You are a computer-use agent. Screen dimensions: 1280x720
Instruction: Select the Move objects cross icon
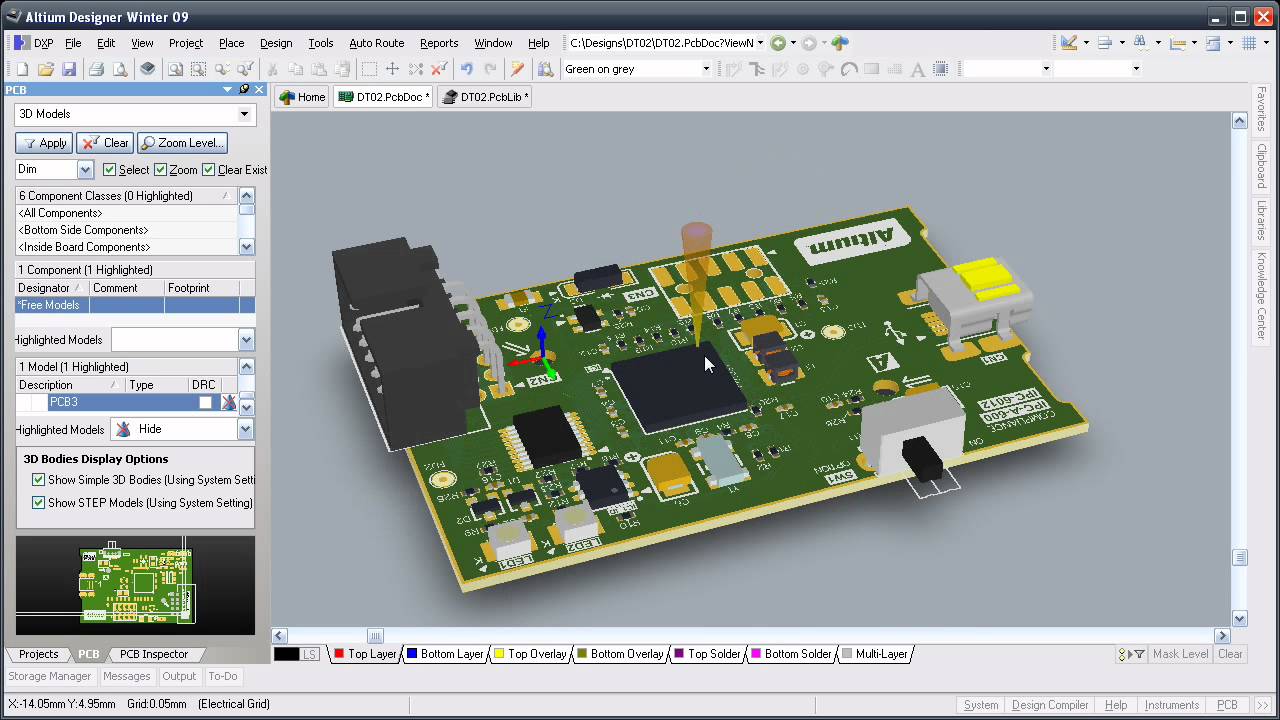click(392, 68)
